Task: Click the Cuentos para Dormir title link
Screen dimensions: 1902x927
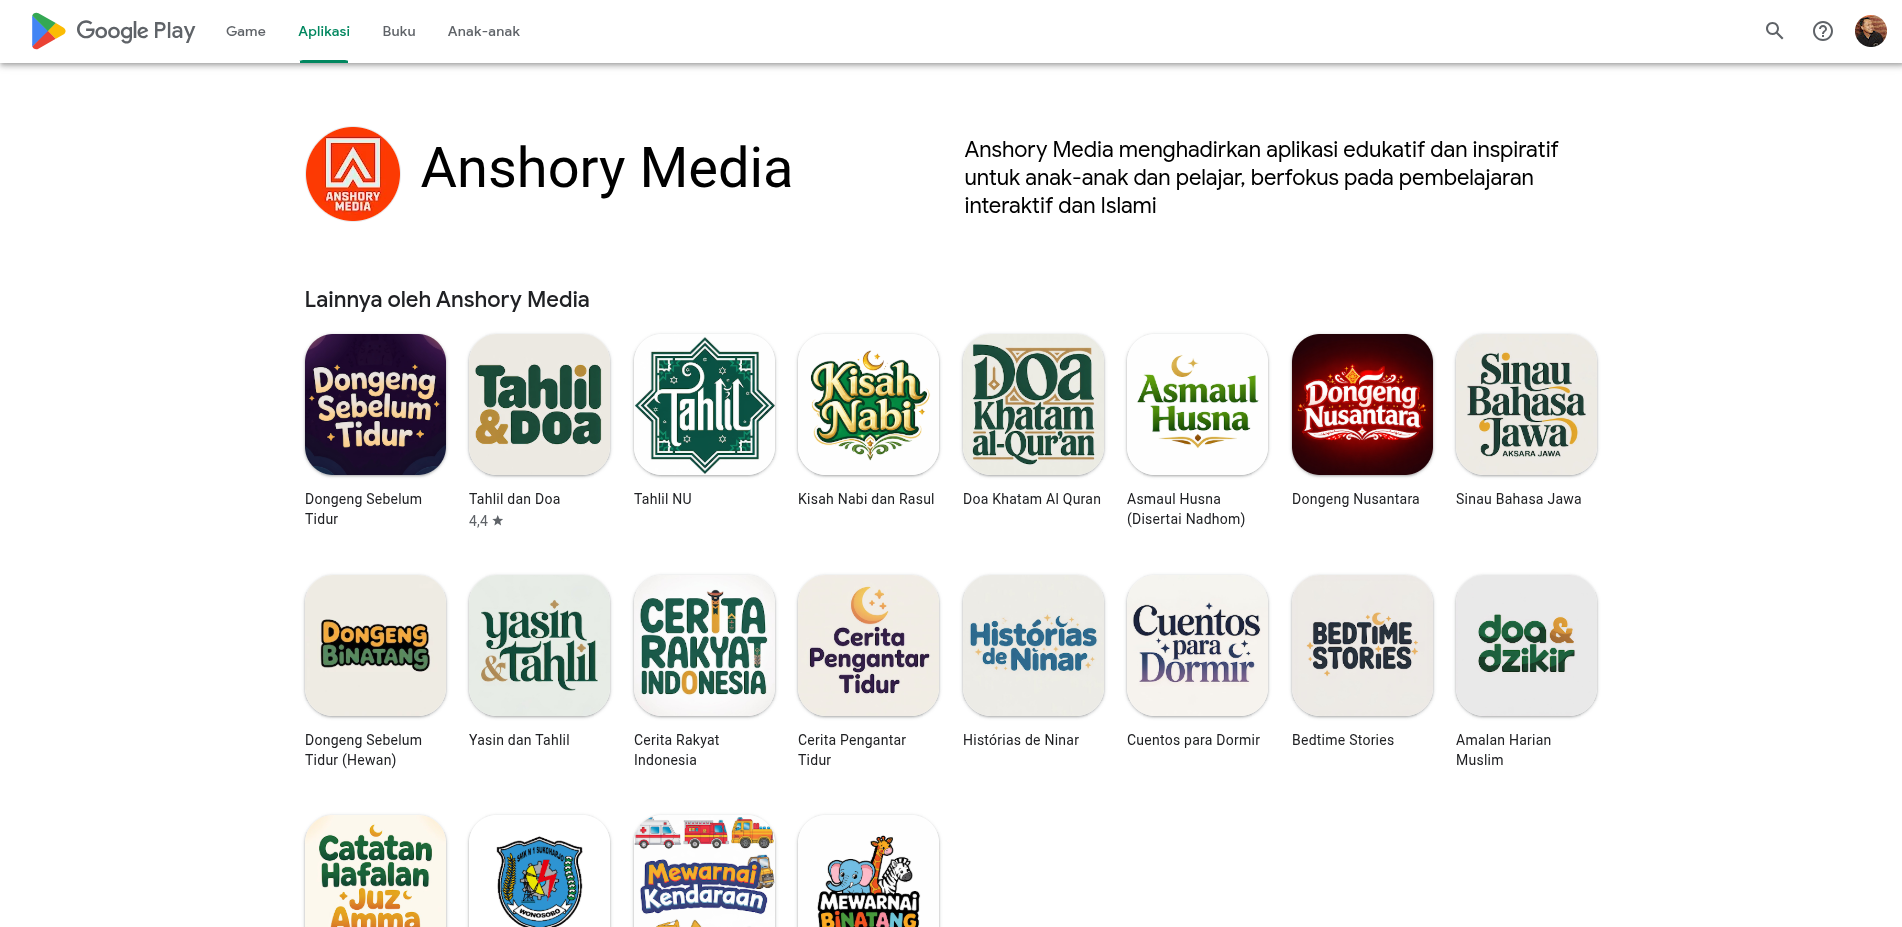Action: click(1193, 740)
